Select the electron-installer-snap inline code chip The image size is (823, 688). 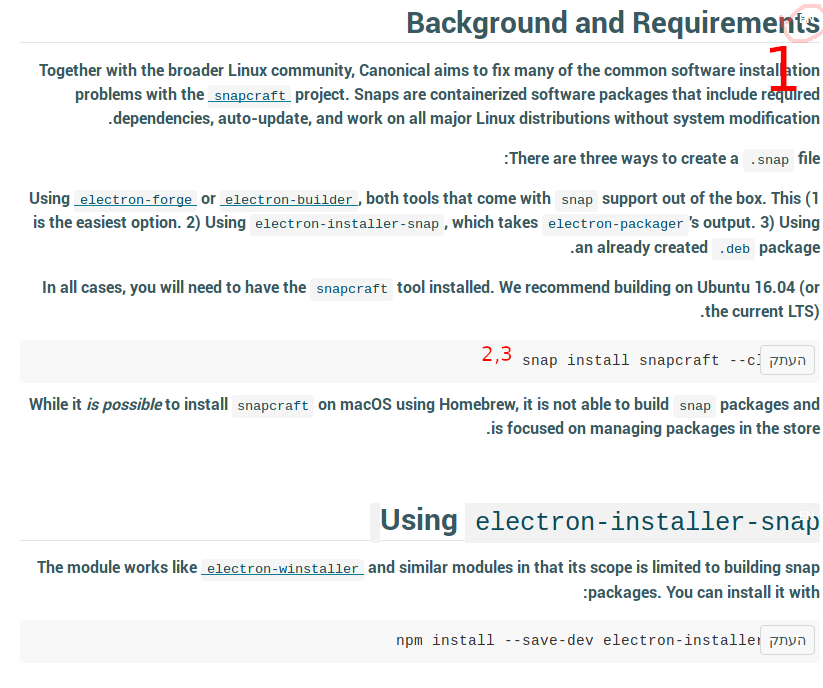(345, 223)
